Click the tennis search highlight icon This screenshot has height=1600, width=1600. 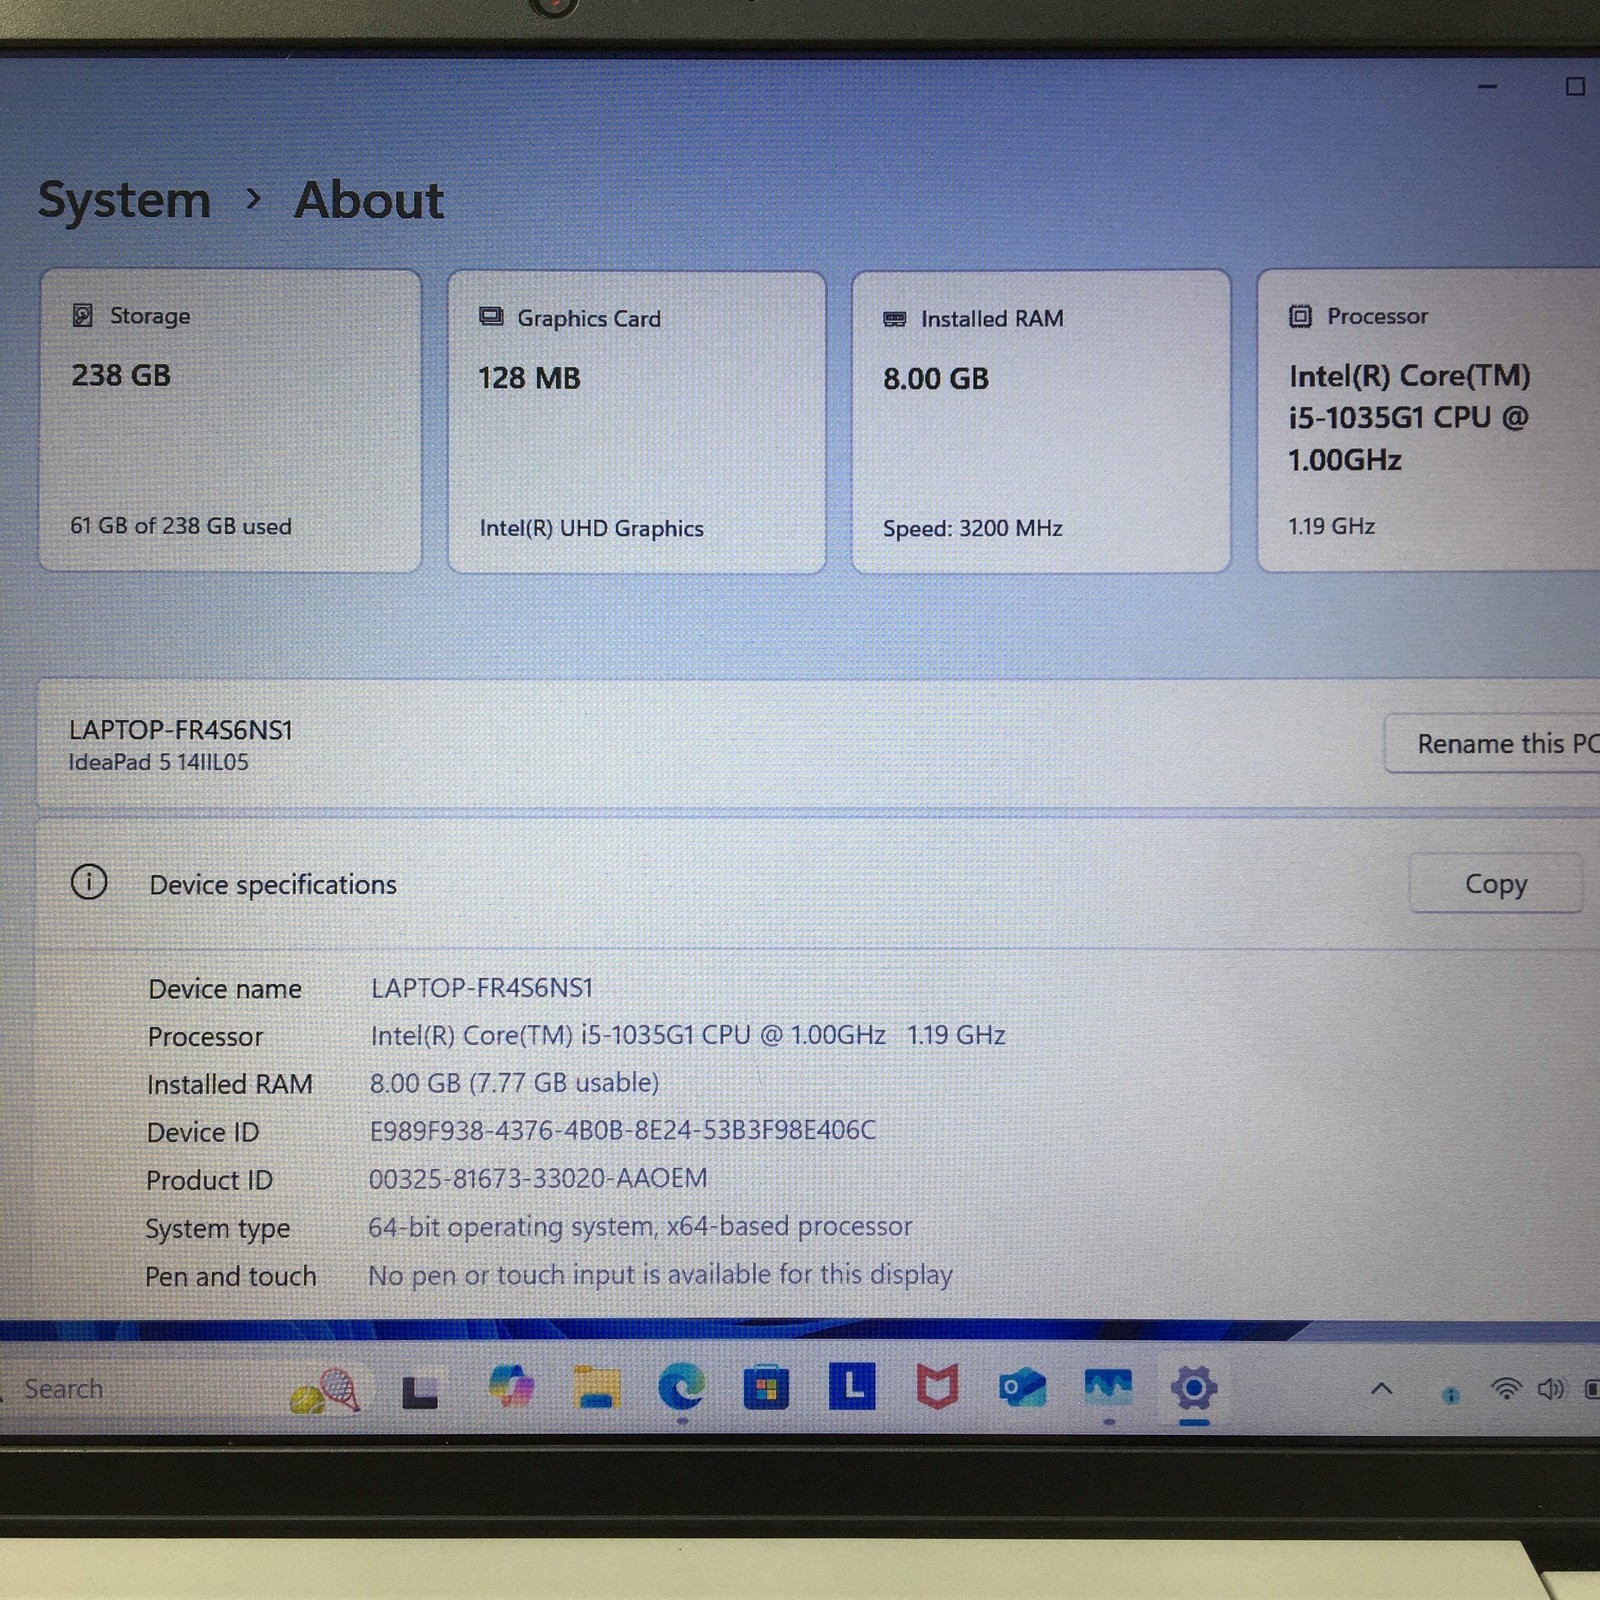325,1390
